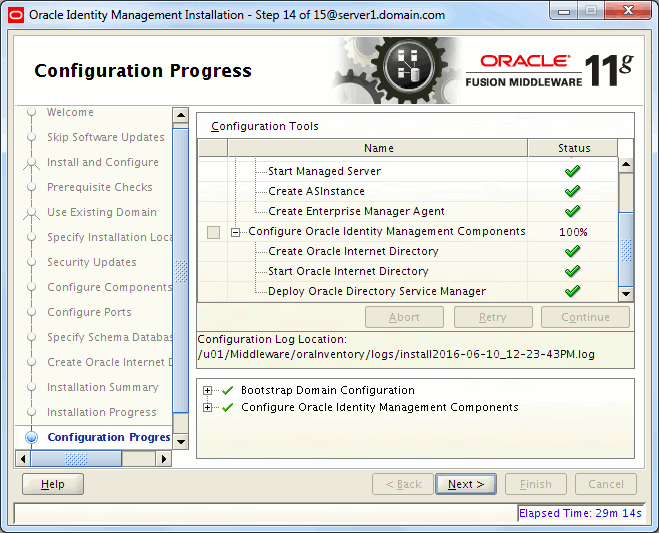This screenshot has width=659, height=533.
Task: Click the Oracle logo in the title bar
Action: point(16,16)
